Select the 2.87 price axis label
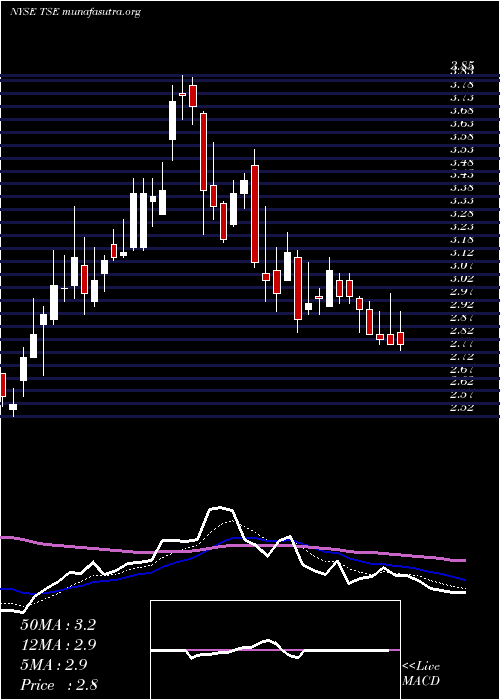 tap(462, 317)
